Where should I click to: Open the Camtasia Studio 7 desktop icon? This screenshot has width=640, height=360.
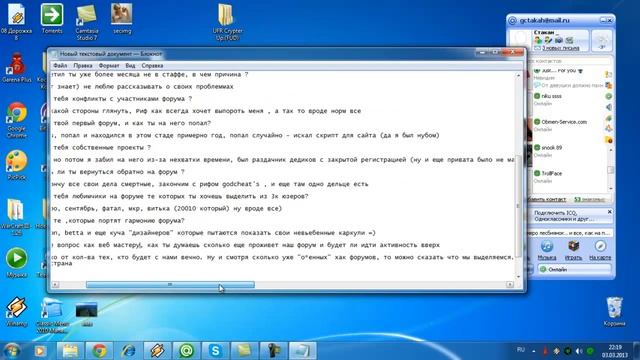87,22
